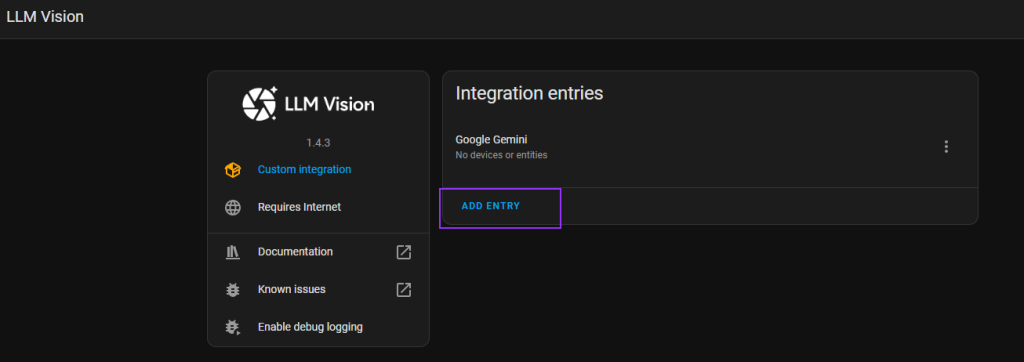Click the Documentation books icon
The height and width of the screenshot is (362, 1024).
point(232,252)
